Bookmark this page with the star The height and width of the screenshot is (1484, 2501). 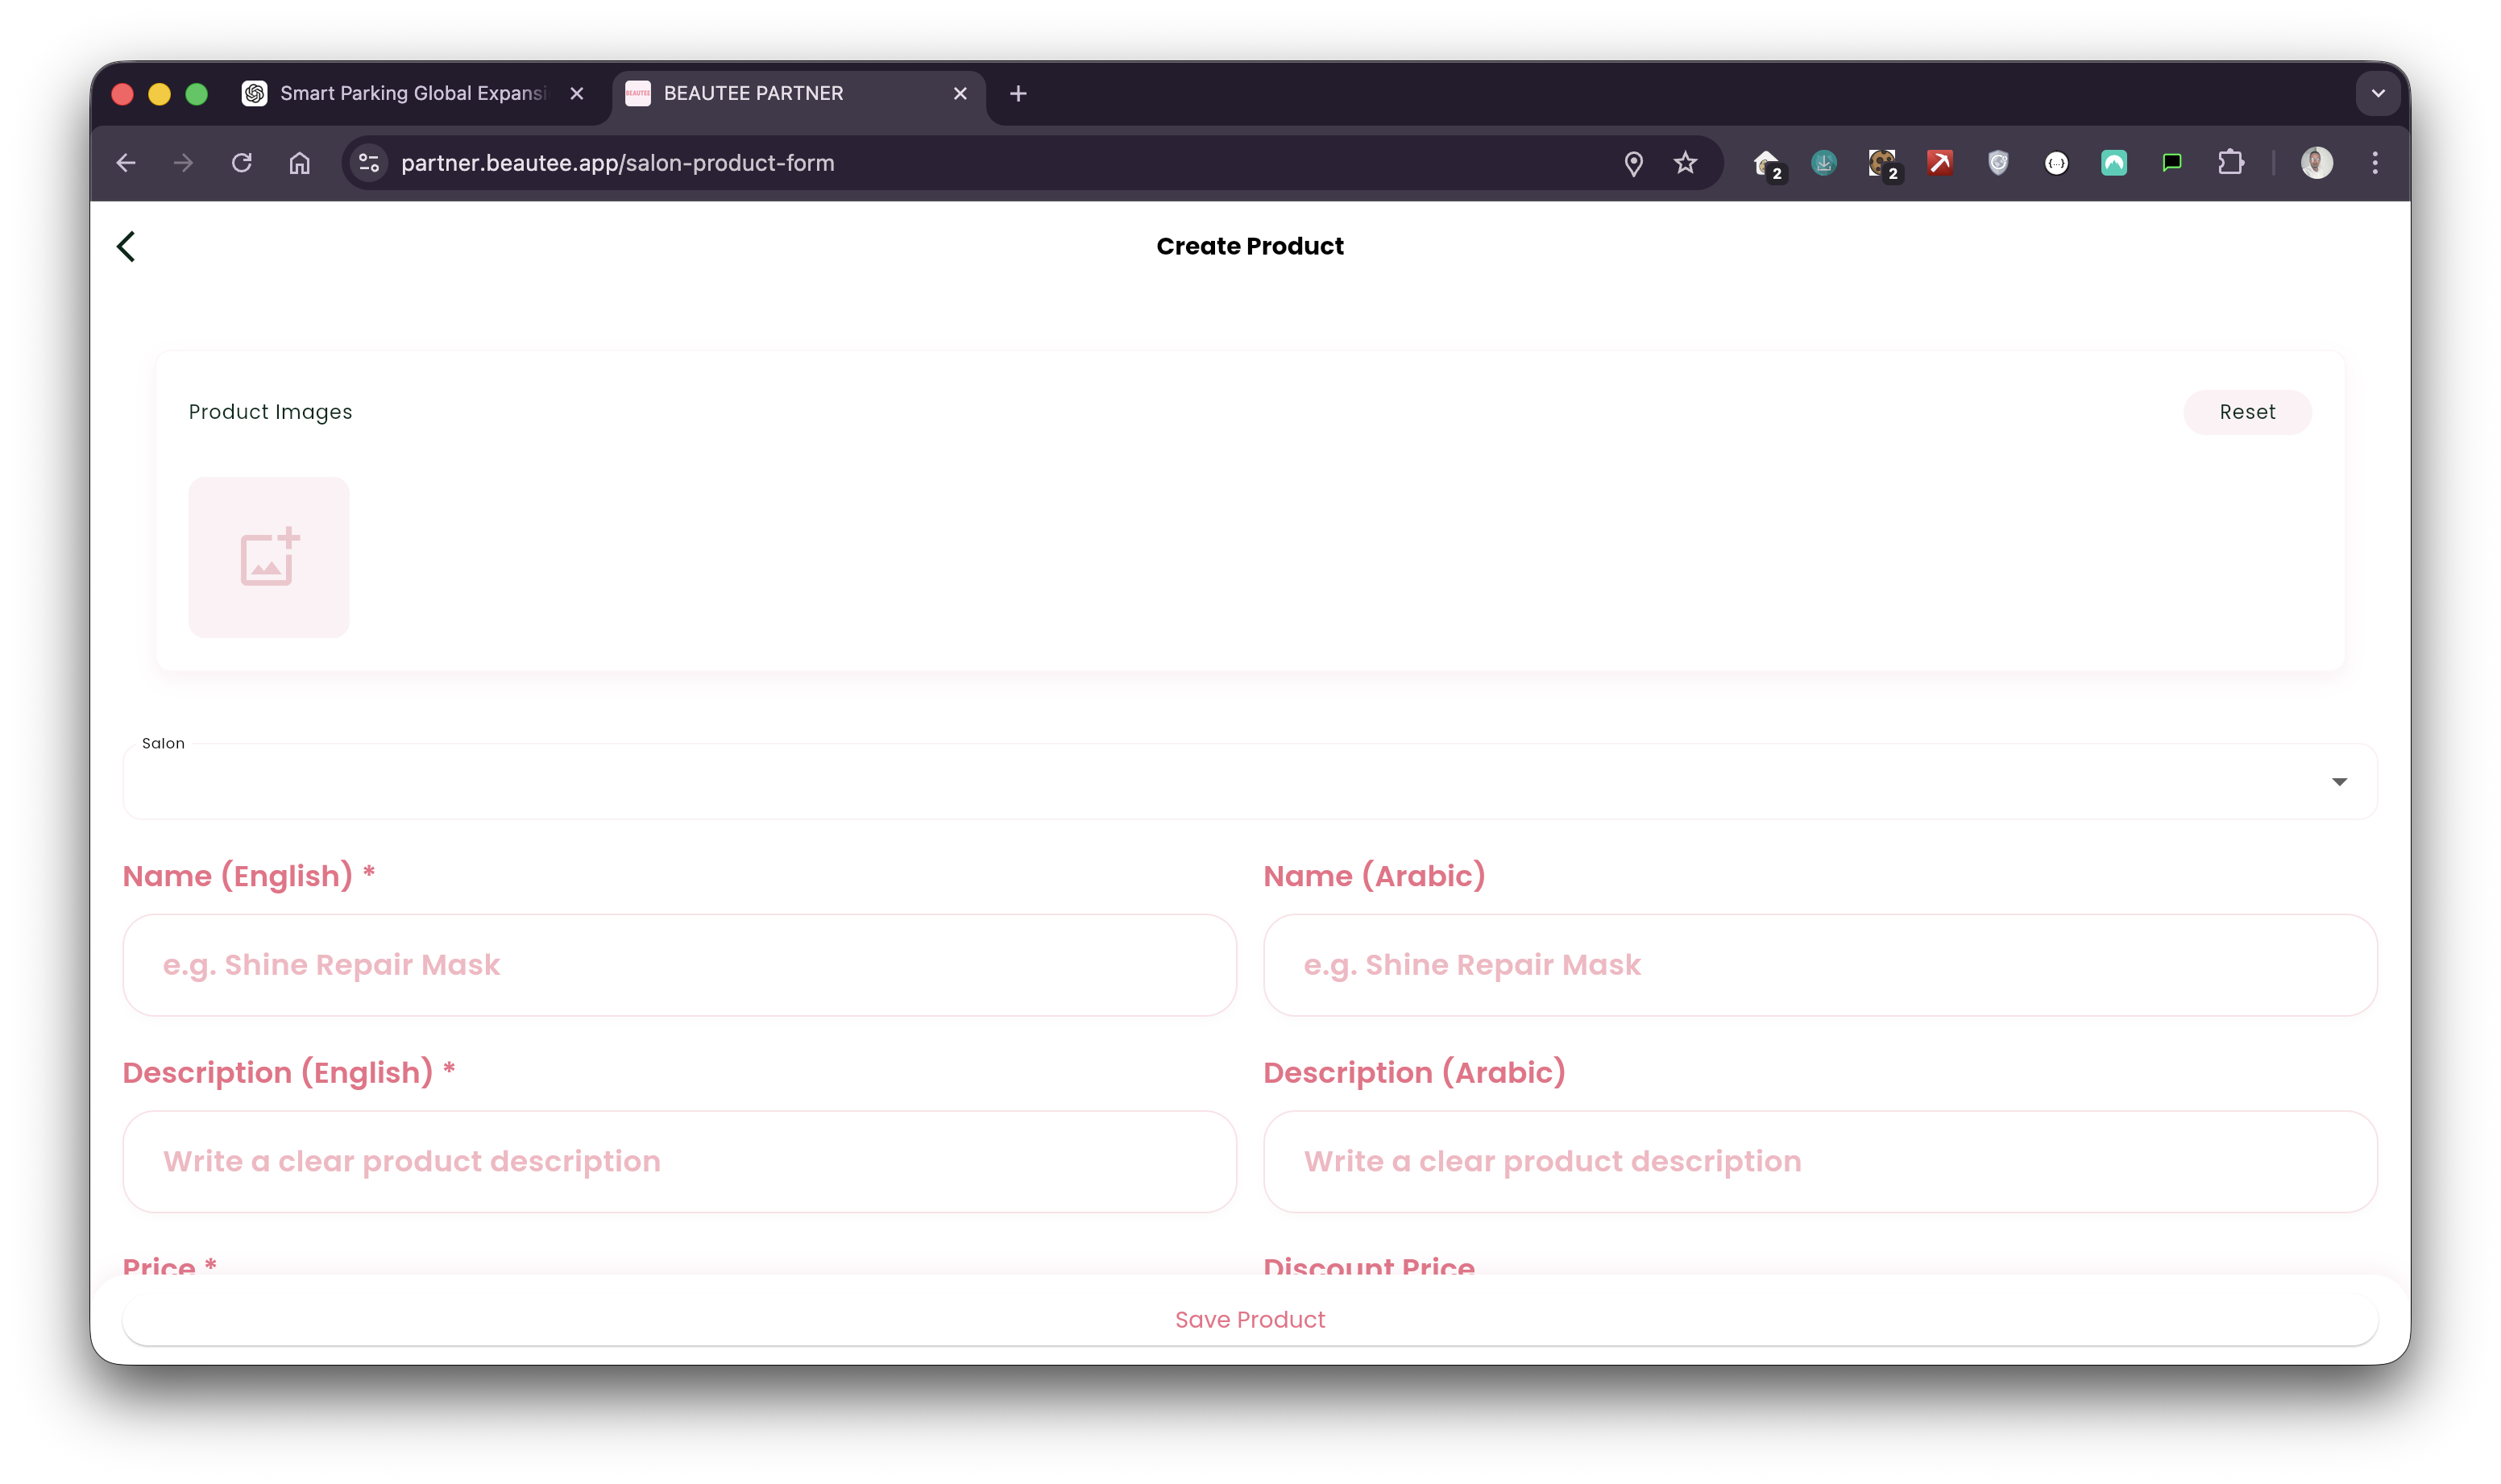pyautogui.click(x=1686, y=163)
